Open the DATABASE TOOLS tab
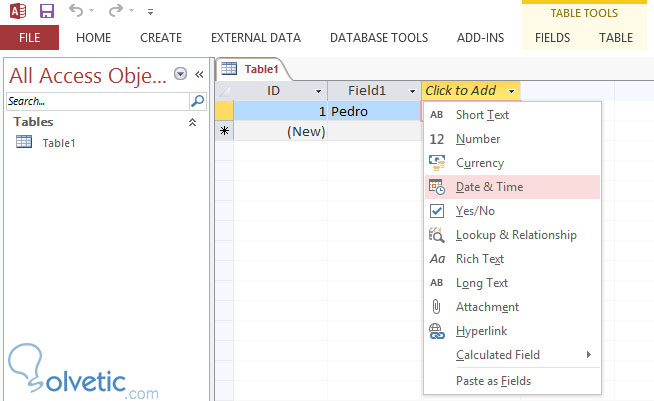Viewport: 654px width, 401px height. [379, 38]
